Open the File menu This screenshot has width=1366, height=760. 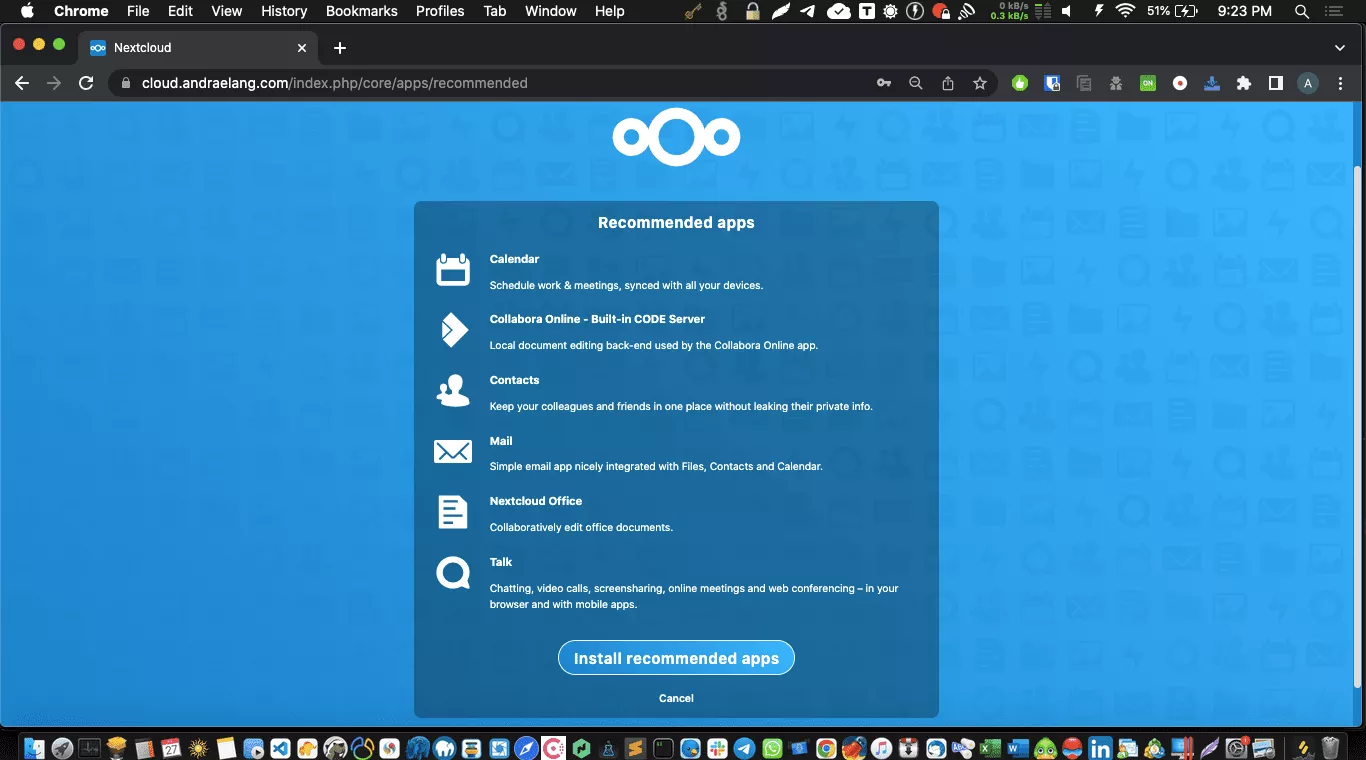click(138, 11)
